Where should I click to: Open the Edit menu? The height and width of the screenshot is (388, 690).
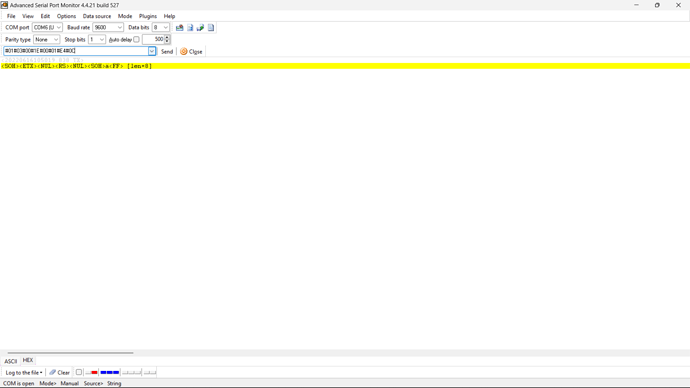tap(45, 16)
